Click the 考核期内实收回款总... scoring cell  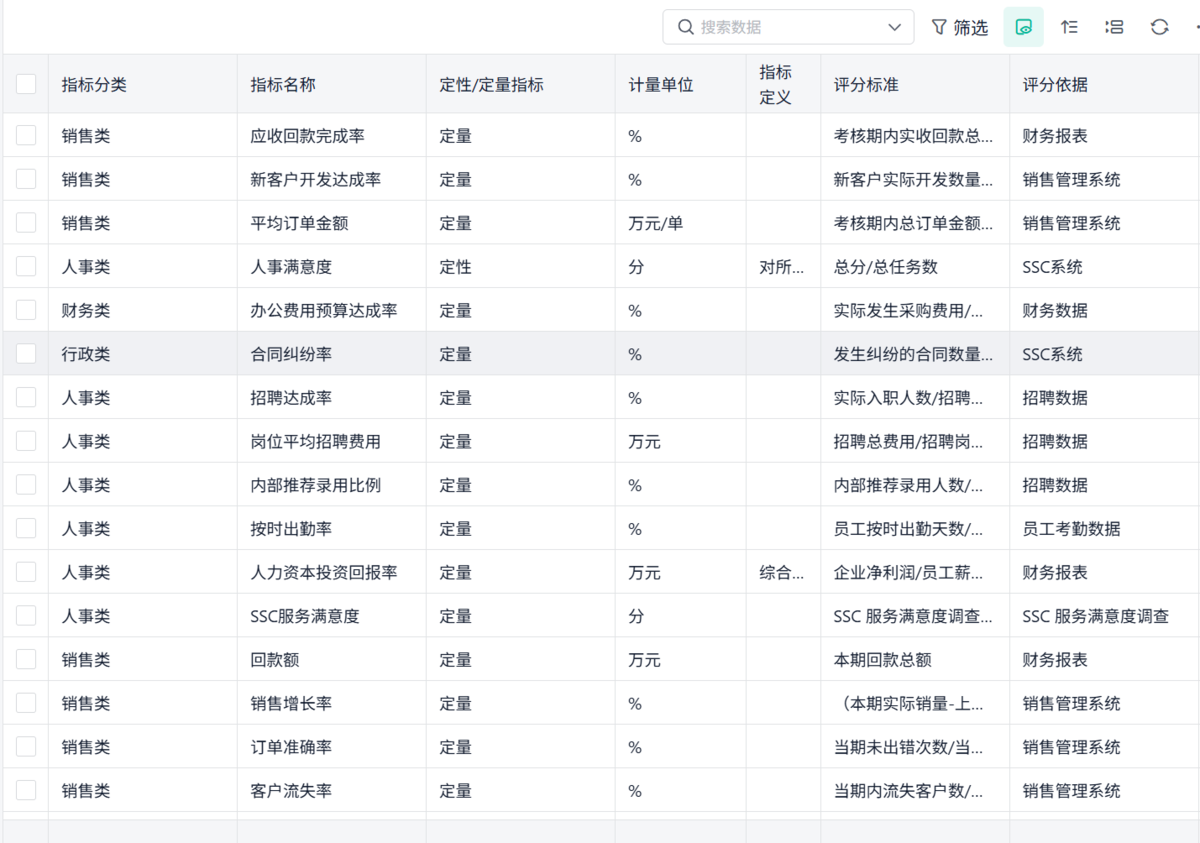coord(916,135)
